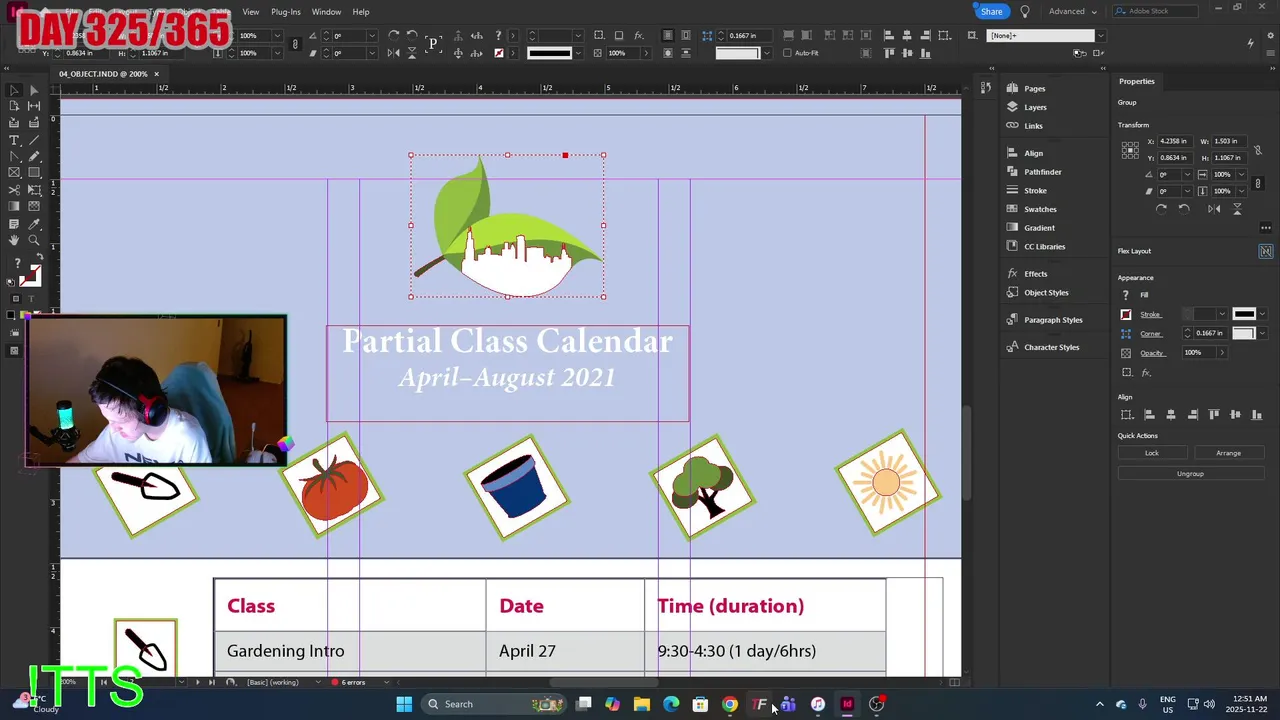
Task: Select the Scissors tool
Action: coord(14,190)
